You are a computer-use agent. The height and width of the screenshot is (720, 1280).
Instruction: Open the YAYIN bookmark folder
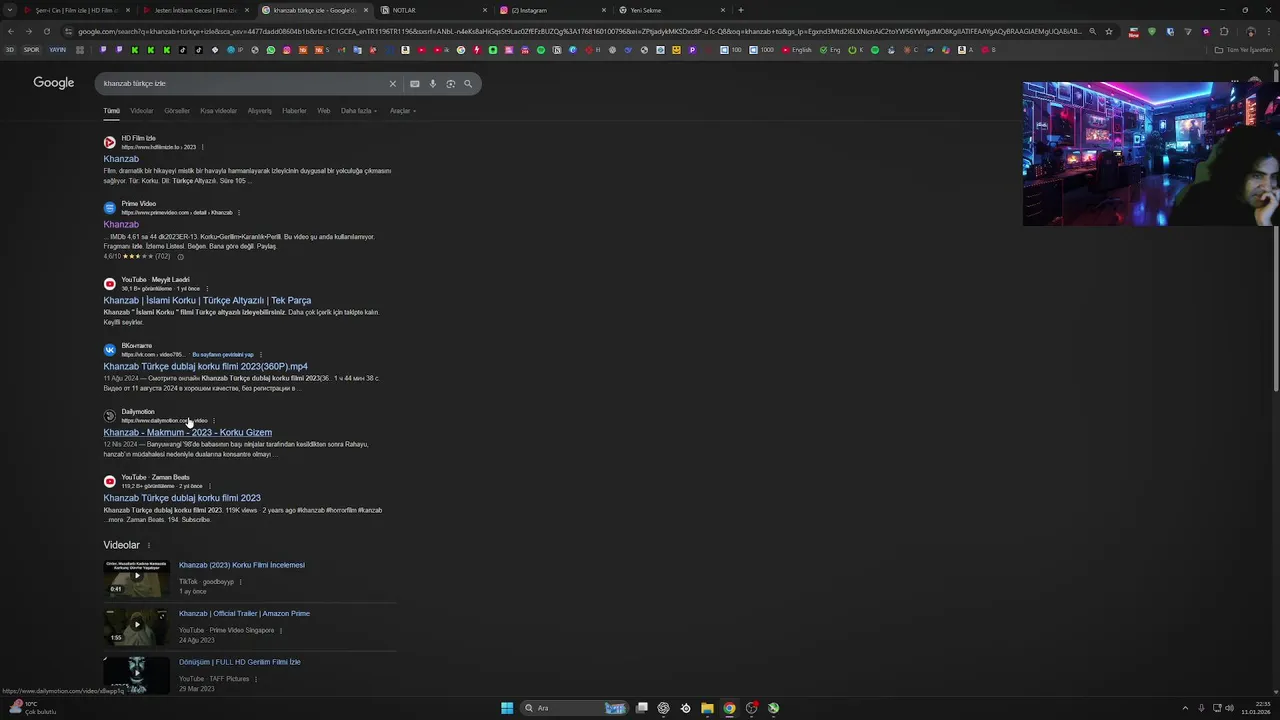(x=57, y=50)
